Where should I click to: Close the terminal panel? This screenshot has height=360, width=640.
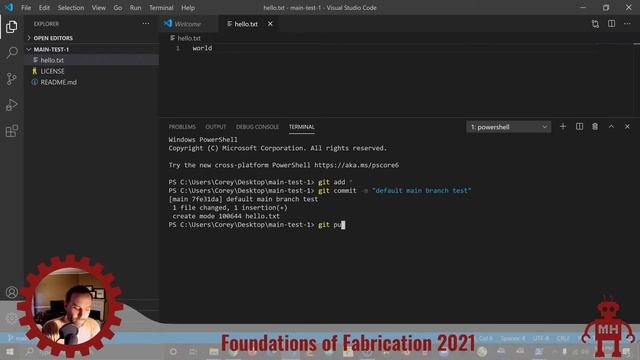pyautogui.click(x=627, y=127)
